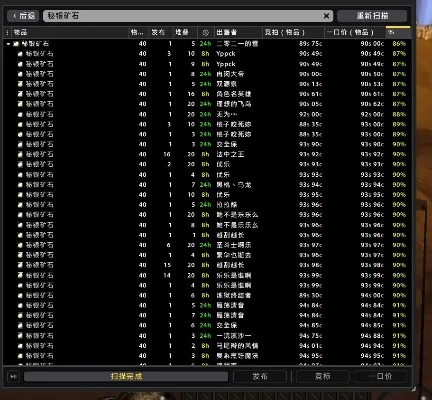Click the window resize grip icon
This screenshot has height=400, width=432.
[413, 389]
